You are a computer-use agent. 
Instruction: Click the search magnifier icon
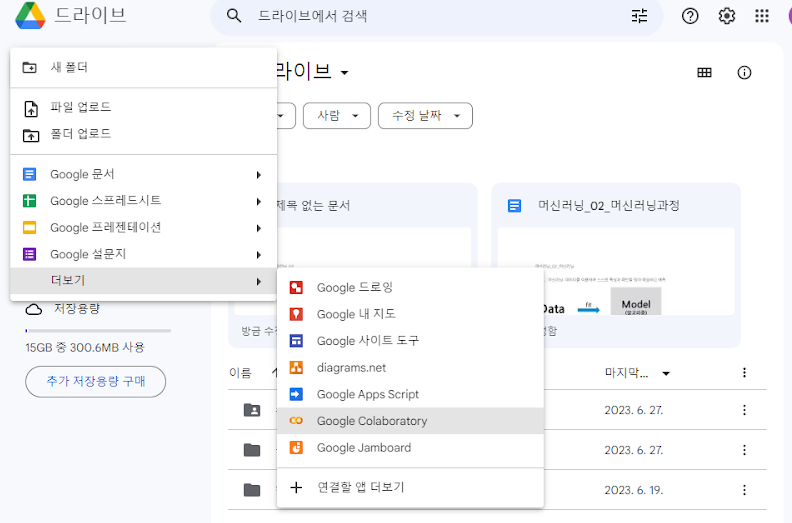click(234, 16)
